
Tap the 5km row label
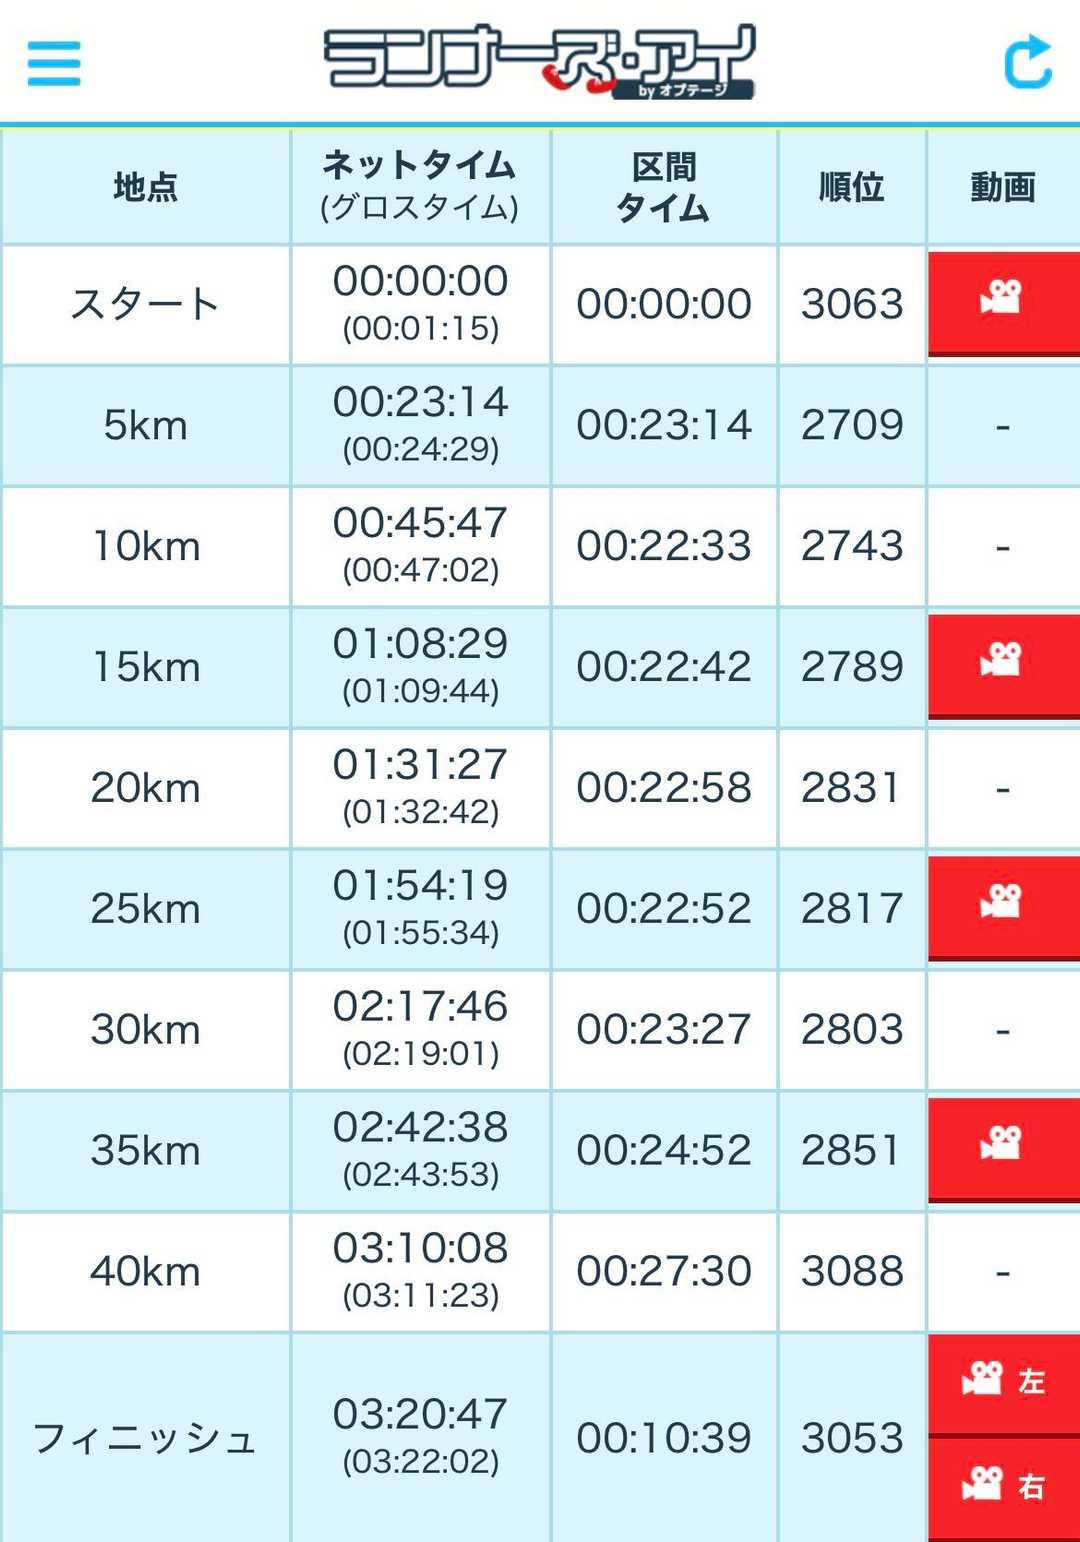(146, 426)
